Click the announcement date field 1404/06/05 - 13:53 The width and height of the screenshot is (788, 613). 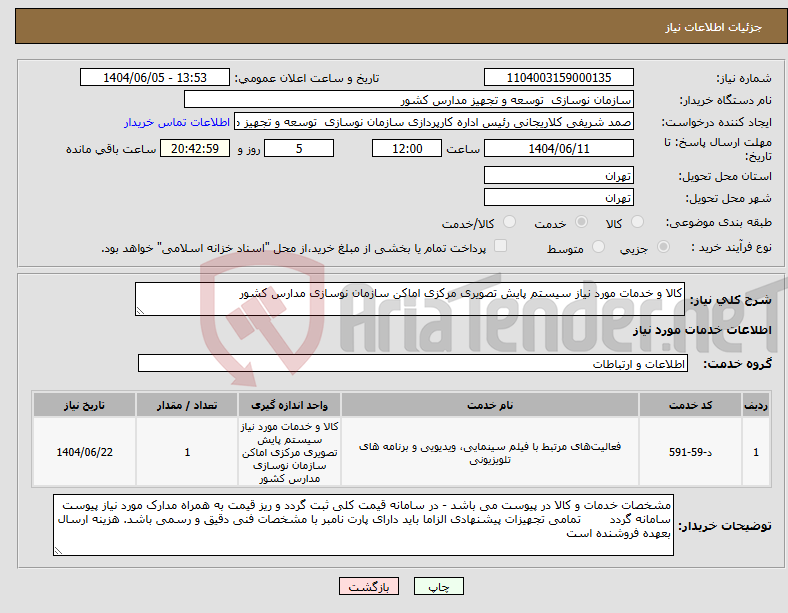coord(155,77)
